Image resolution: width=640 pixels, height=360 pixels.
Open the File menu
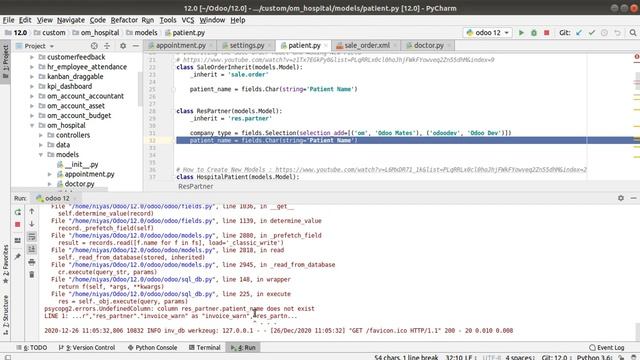(9, 20)
